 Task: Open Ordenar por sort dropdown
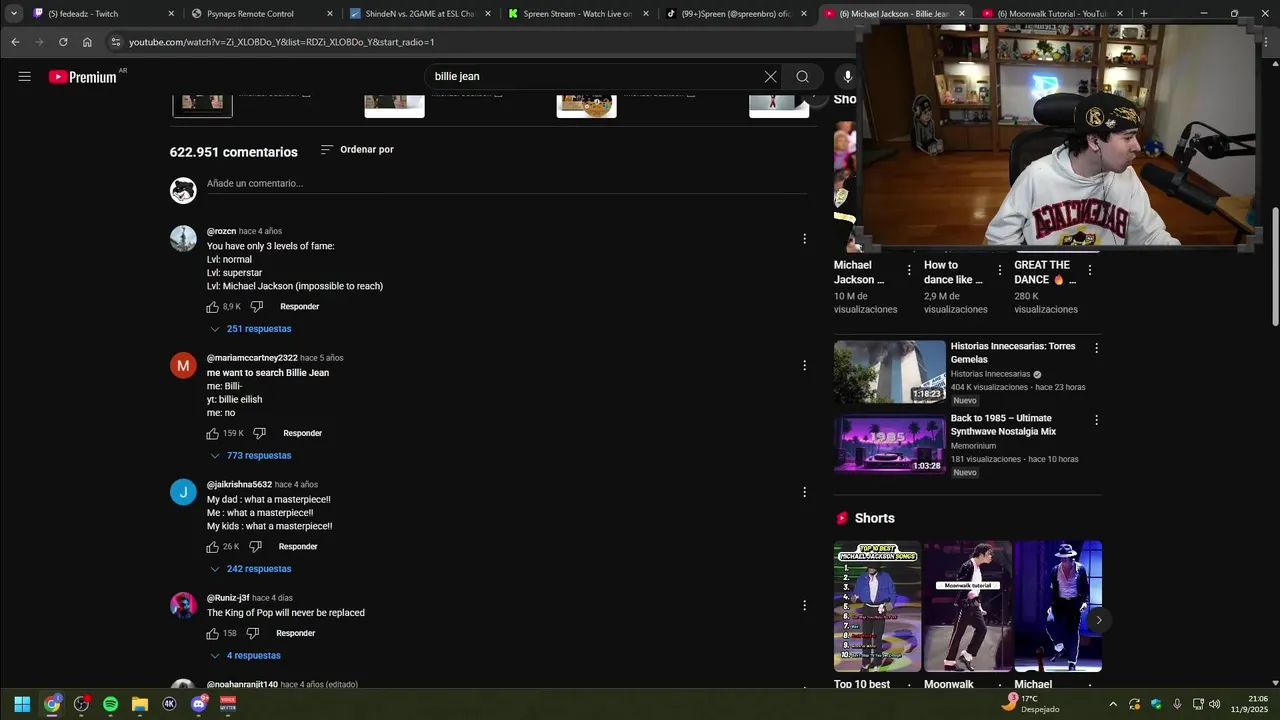pyautogui.click(x=357, y=150)
